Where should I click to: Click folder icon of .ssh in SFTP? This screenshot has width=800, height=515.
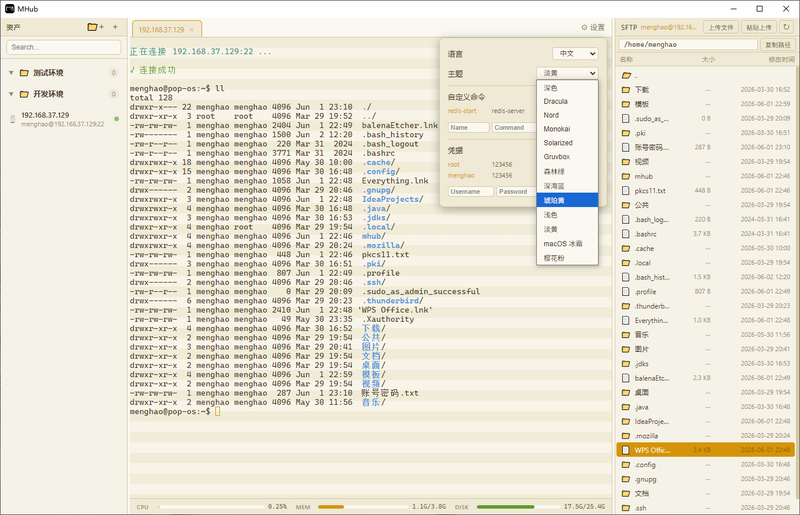pyautogui.click(x=626, y=508)
